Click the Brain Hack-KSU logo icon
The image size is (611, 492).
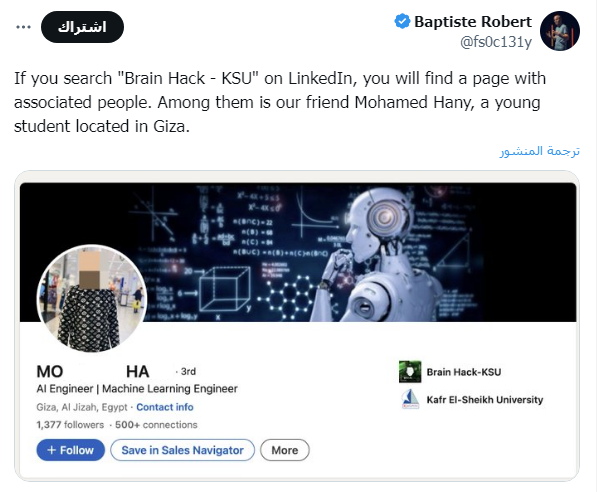pyautogui.click(x=408, y=372)
